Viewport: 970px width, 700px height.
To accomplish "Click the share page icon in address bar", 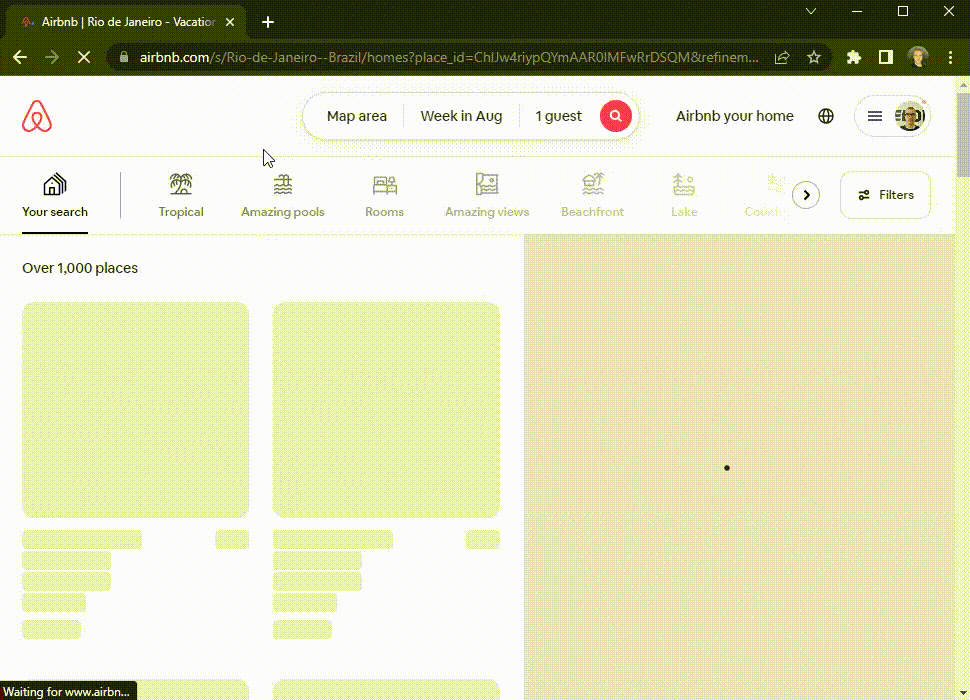I will [782, 58].
